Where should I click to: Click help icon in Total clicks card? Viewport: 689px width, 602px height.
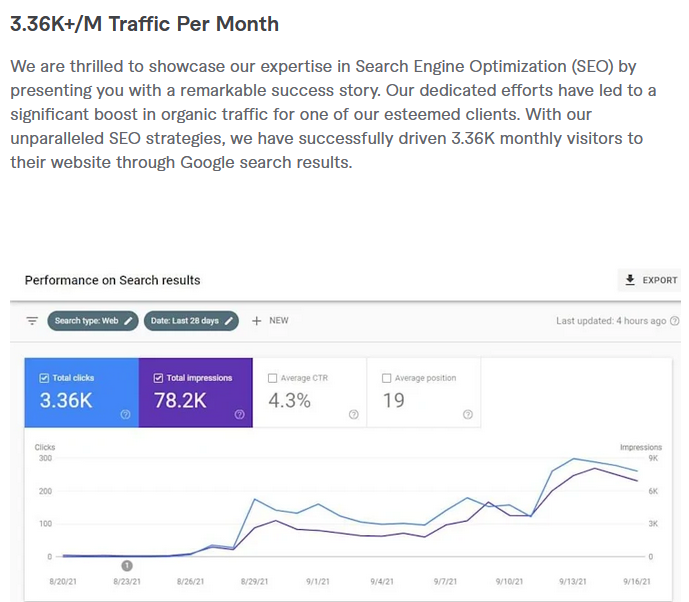point(125,414)
